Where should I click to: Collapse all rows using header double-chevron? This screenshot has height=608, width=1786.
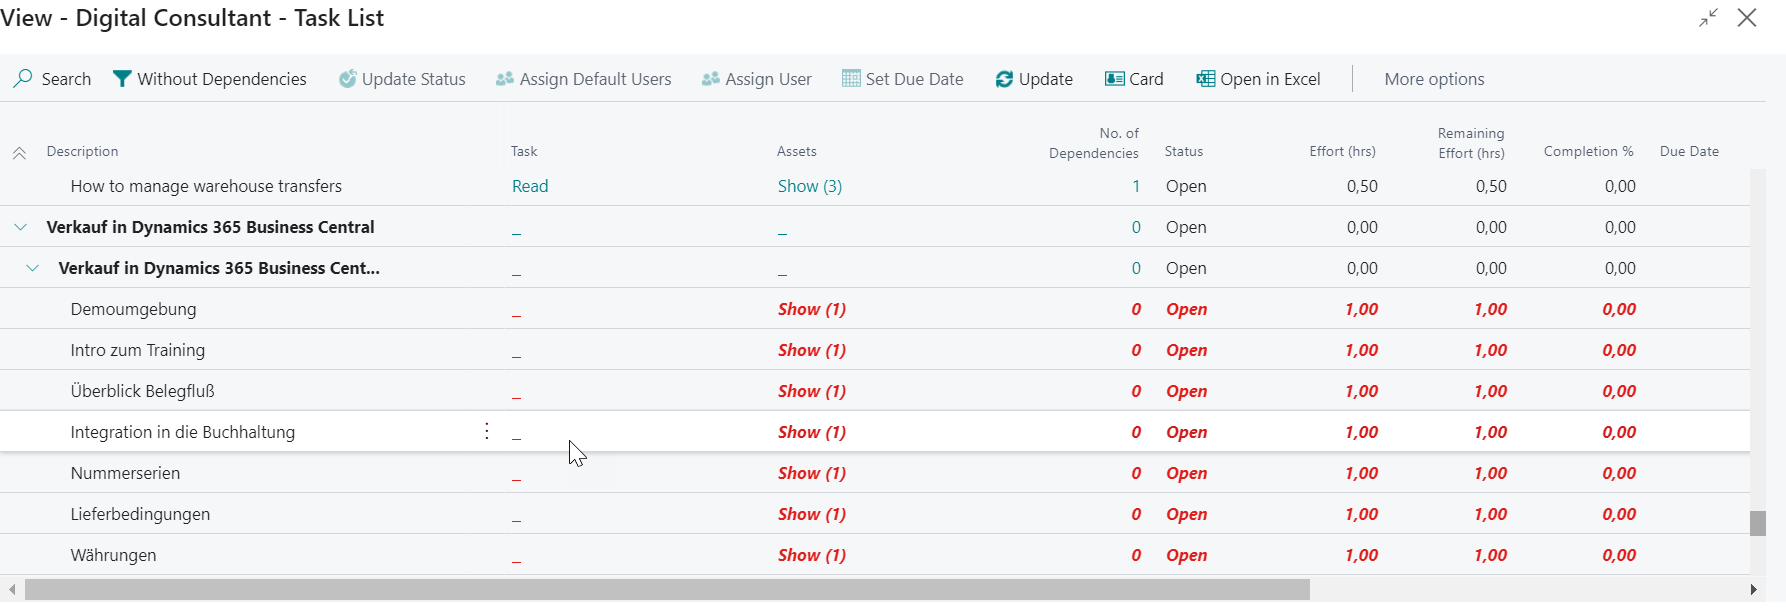pos(19,153)
